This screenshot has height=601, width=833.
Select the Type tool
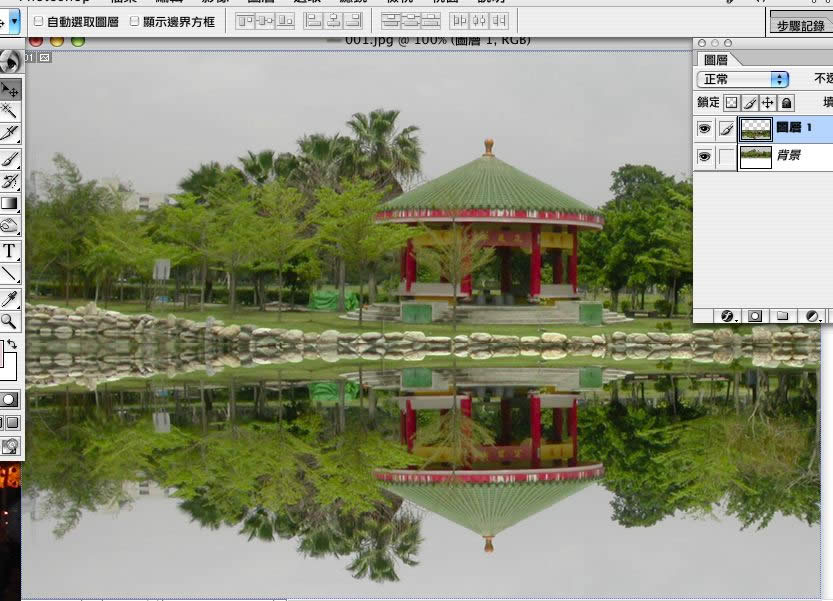[10, 251]
